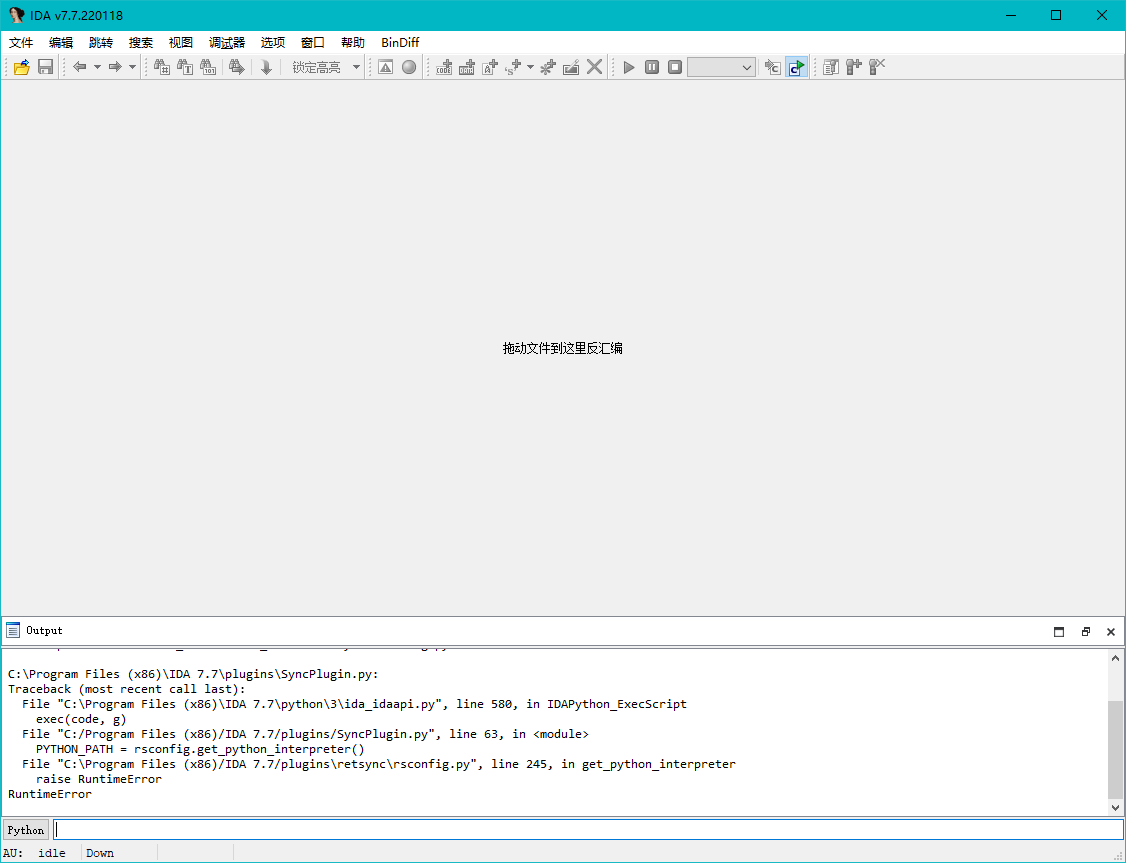Screen dimensions: 1126x863
Task: Jump forward with the right arrow
Action: point(115,67)
